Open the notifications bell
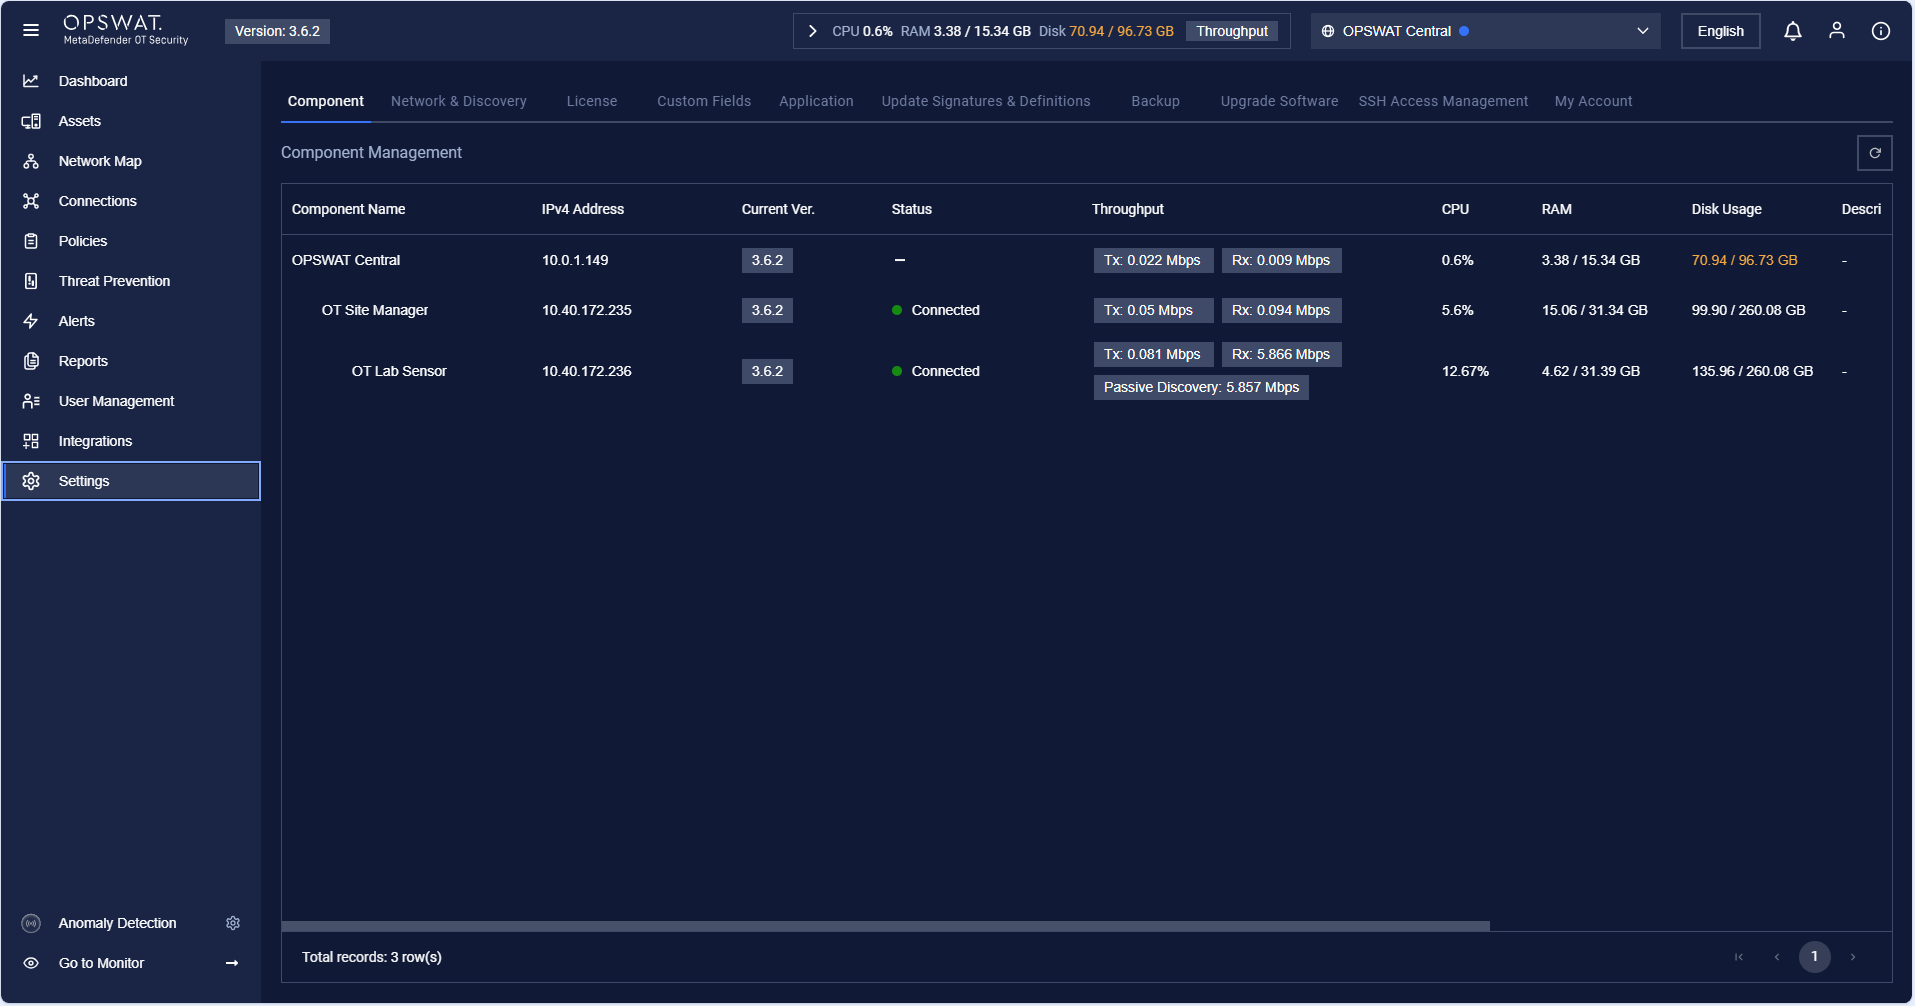 [x=1792, y=31]
